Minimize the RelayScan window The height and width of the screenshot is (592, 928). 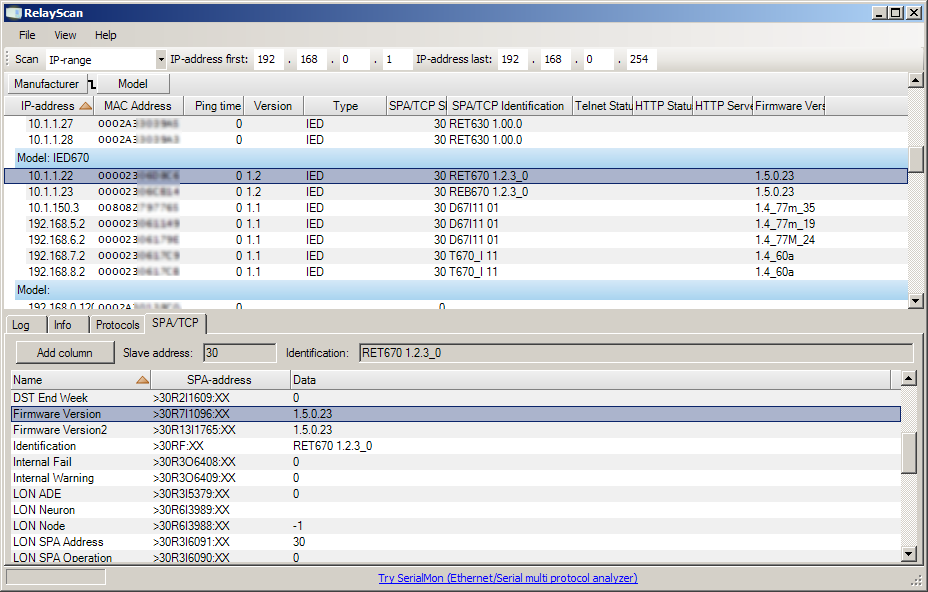880,13
